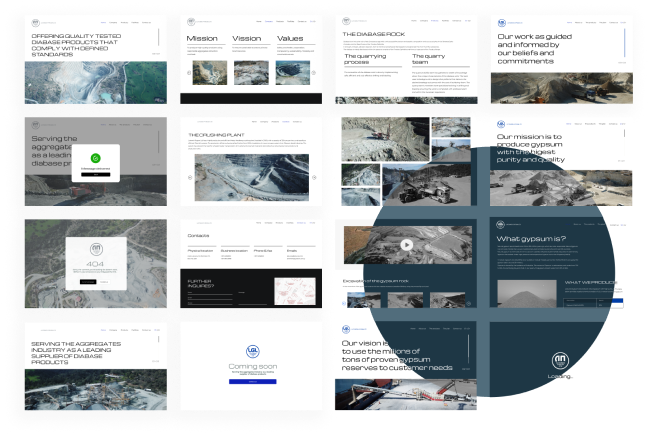
Task: Open the gypsum quarry panorama photo
Action: point(561,188)
